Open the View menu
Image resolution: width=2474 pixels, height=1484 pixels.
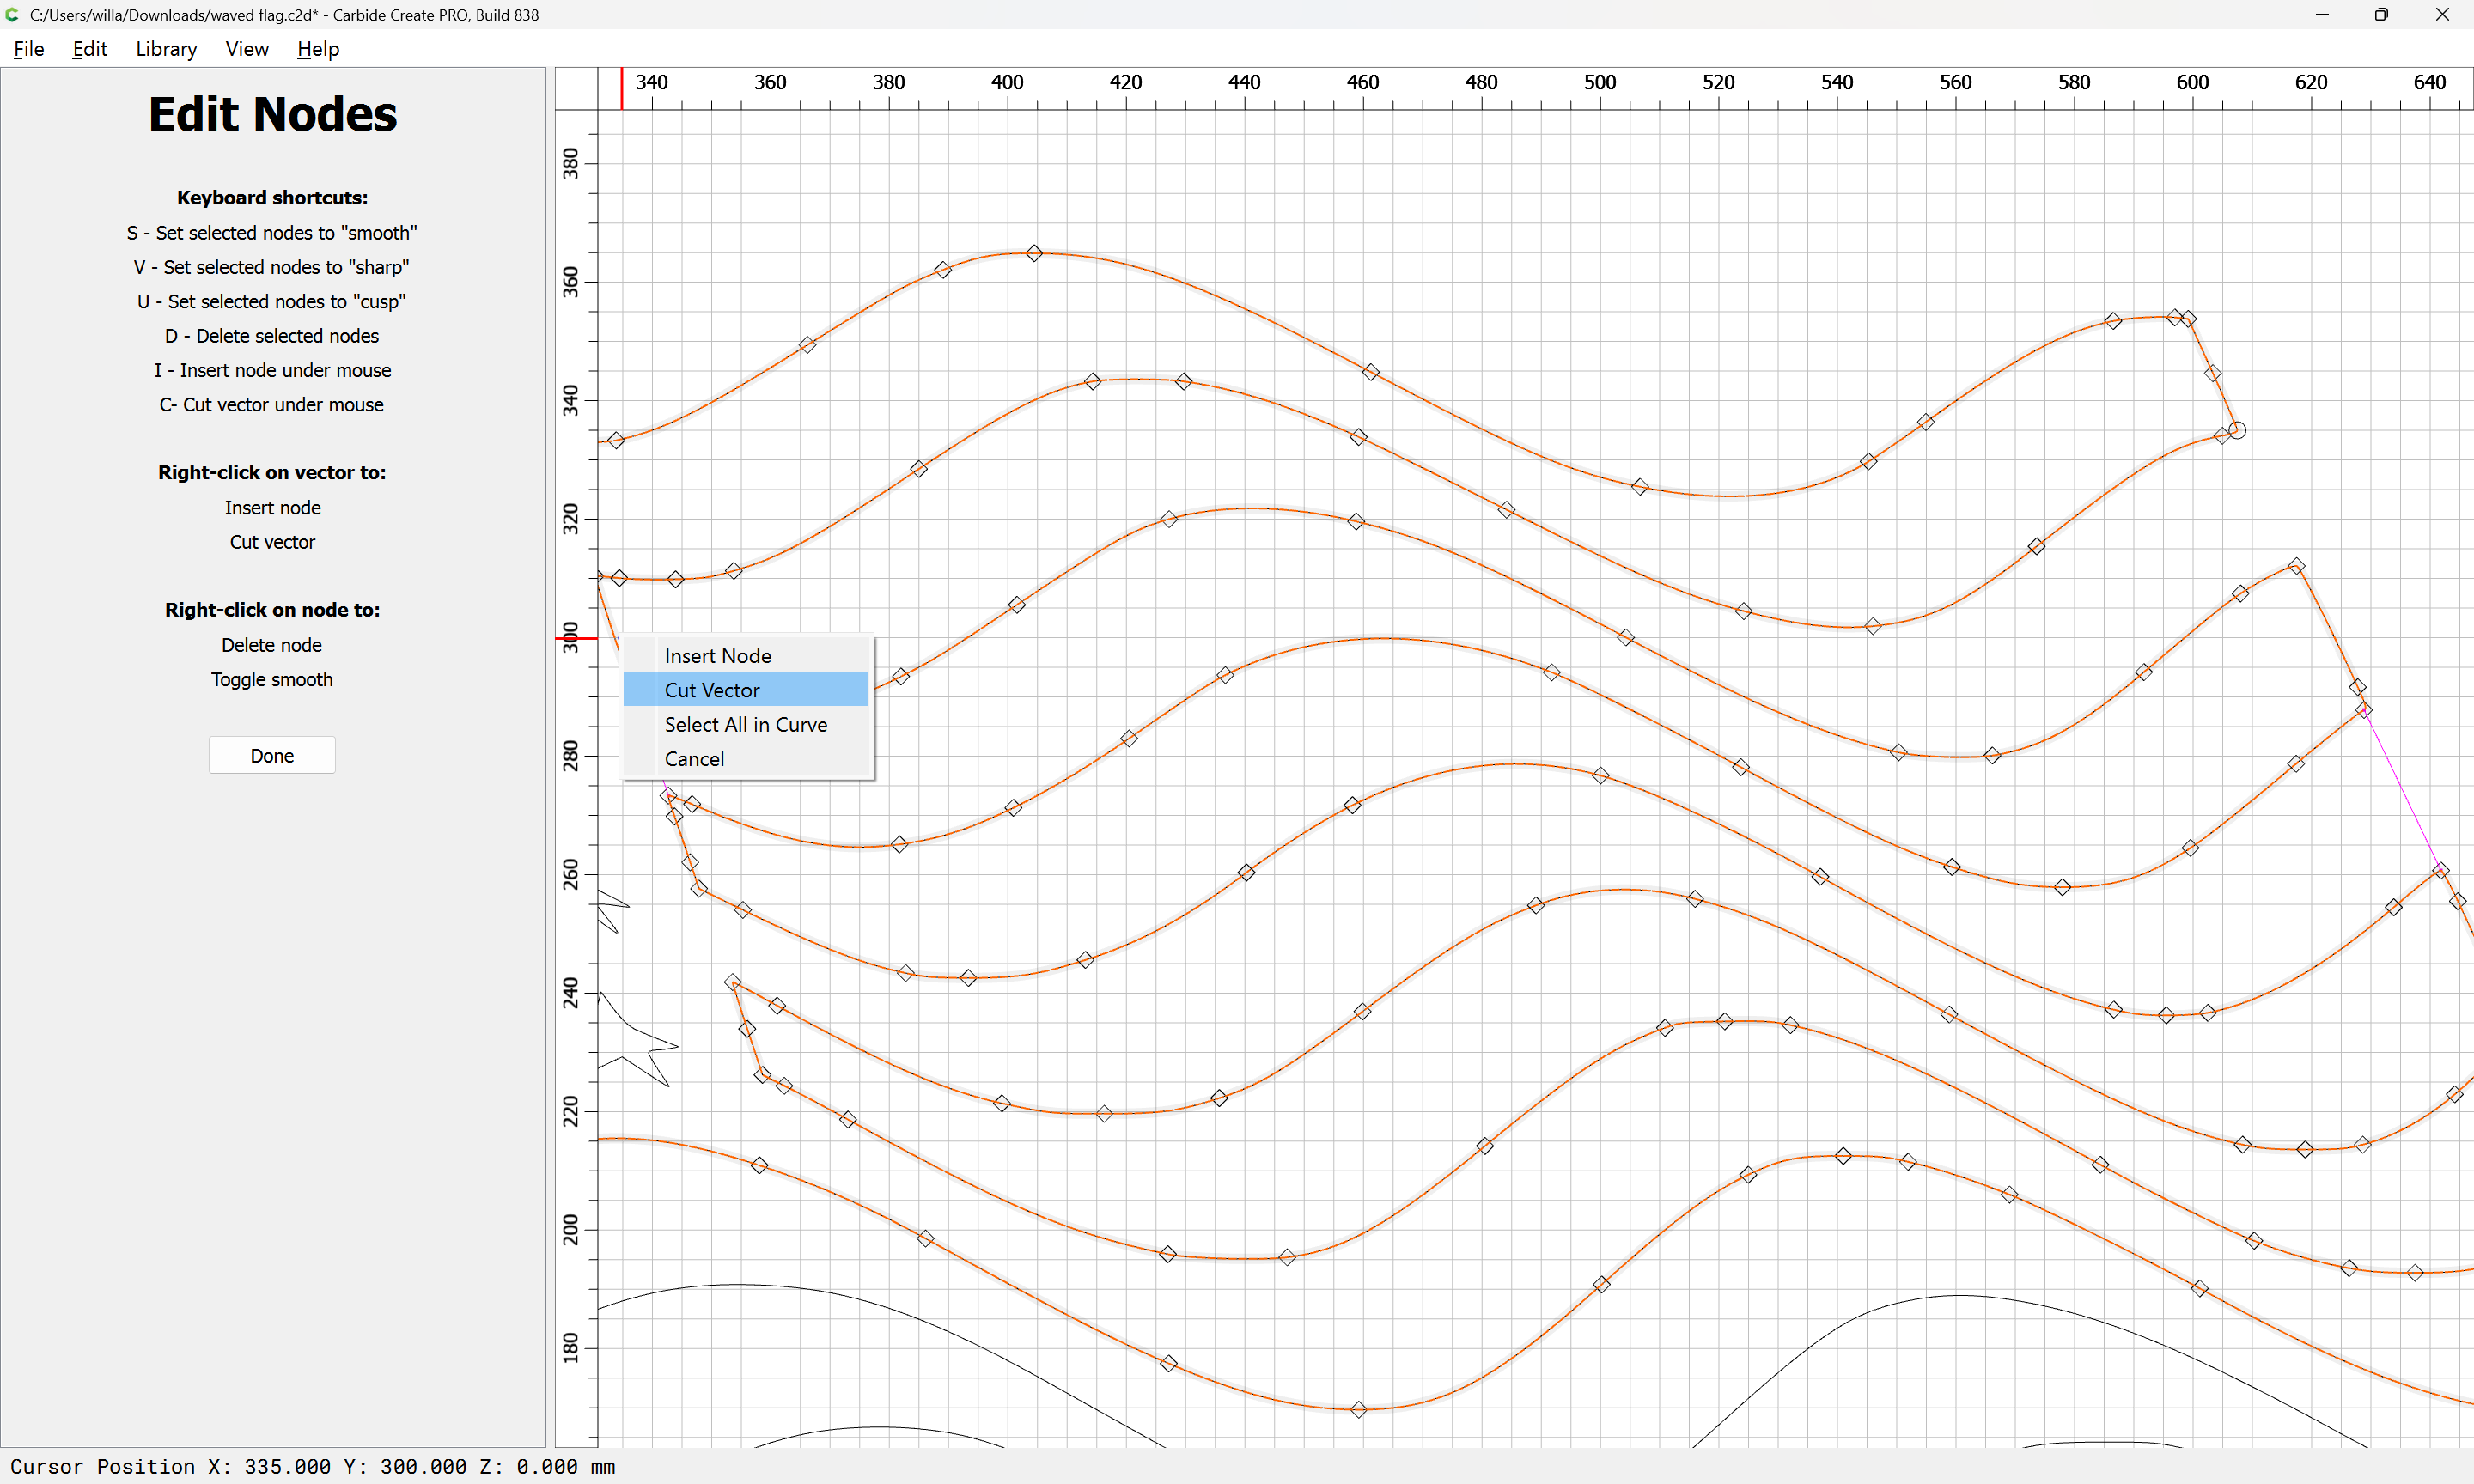(x=246, y=49)
